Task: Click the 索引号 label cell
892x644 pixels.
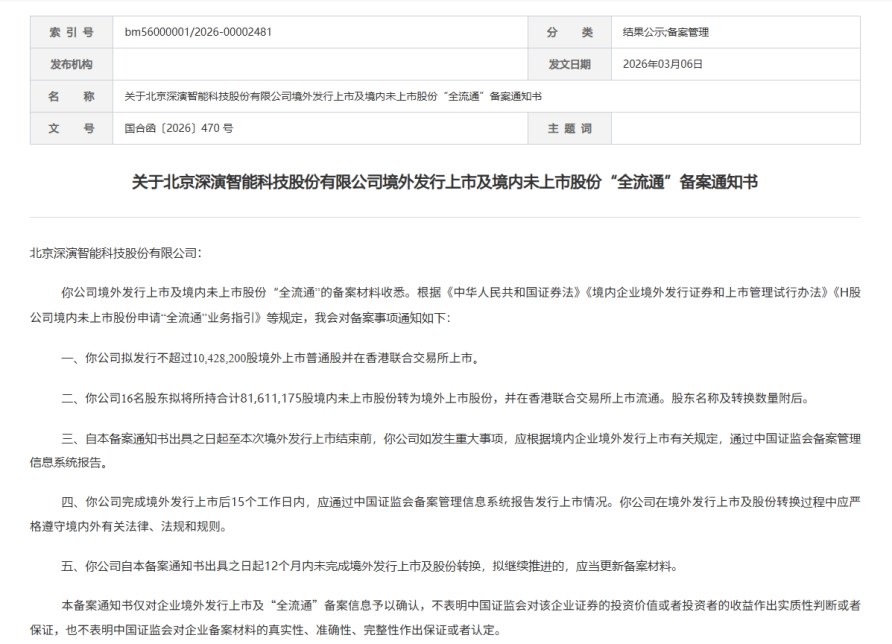Action: (71, 32)
